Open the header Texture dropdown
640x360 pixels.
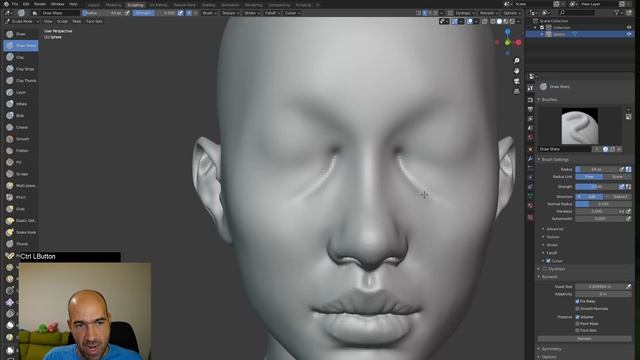[230, 13]
